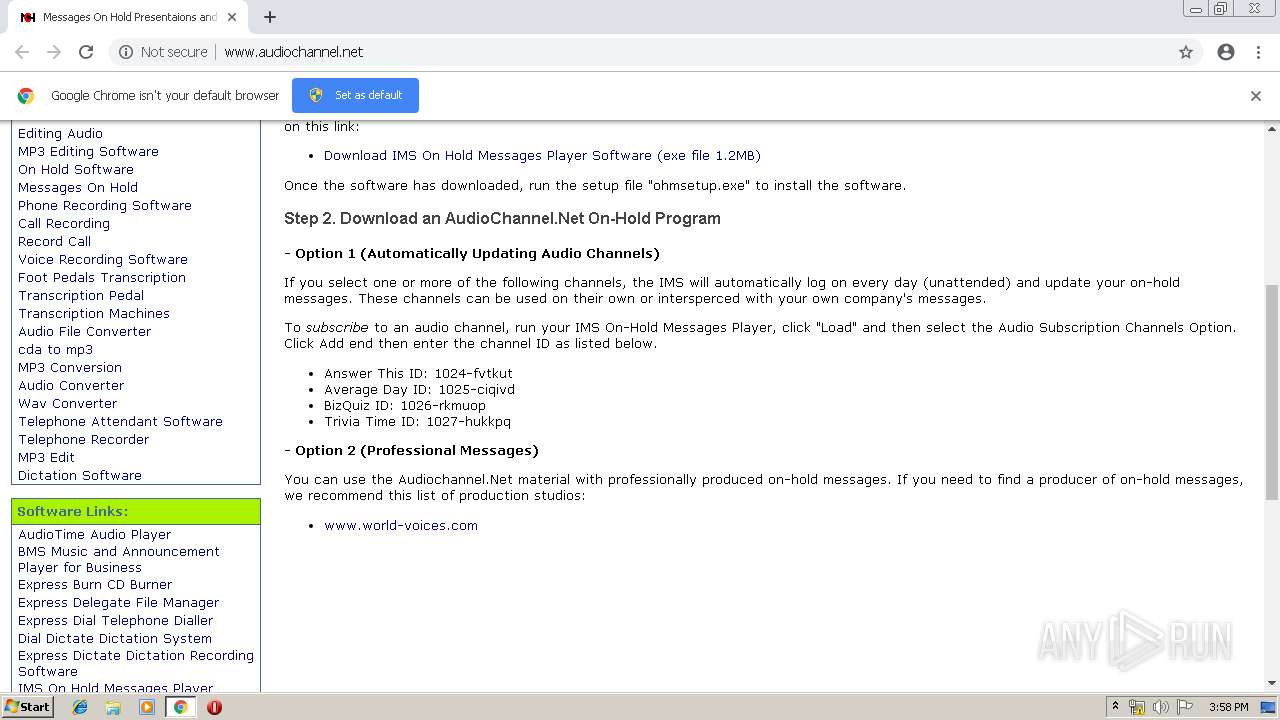
Task: Open the Express Dial Telephone Dialler link
Action: (x=115, y=620)
